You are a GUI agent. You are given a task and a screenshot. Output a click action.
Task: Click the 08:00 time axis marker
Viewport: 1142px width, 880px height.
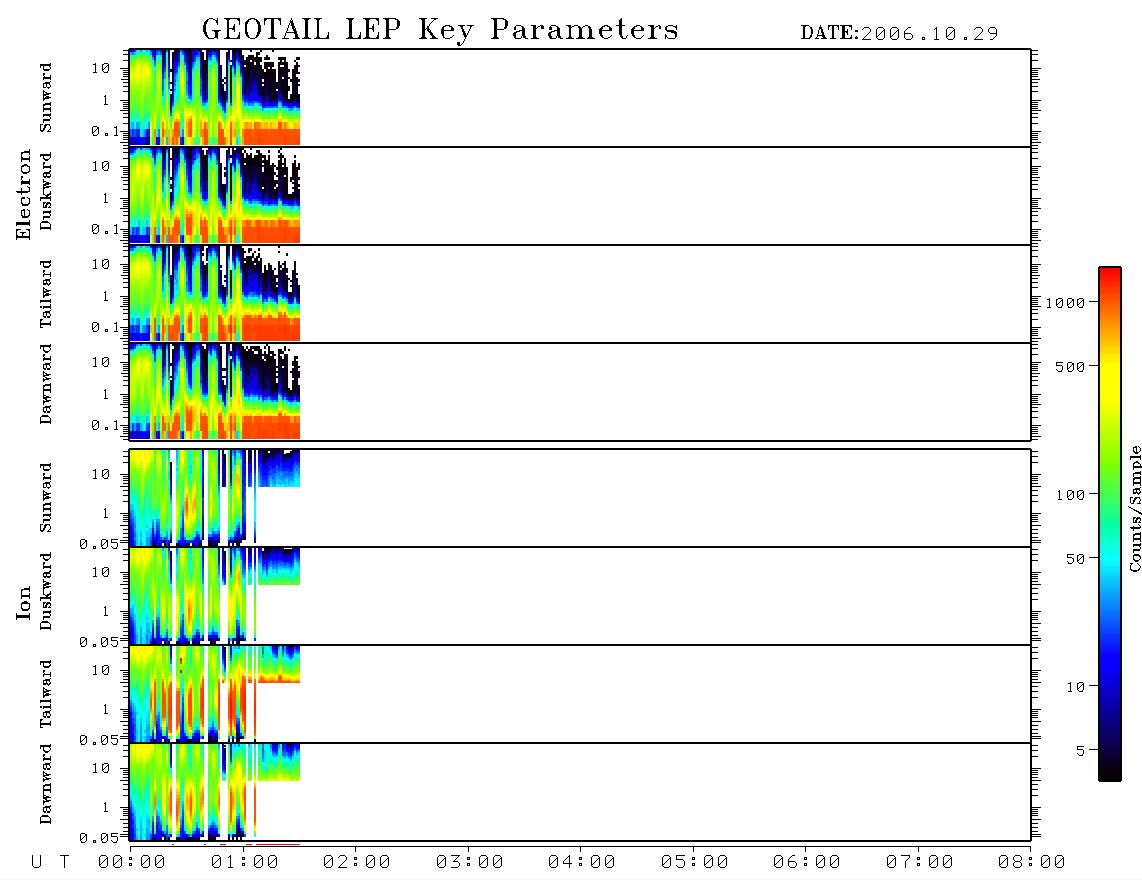point(1032,863)
